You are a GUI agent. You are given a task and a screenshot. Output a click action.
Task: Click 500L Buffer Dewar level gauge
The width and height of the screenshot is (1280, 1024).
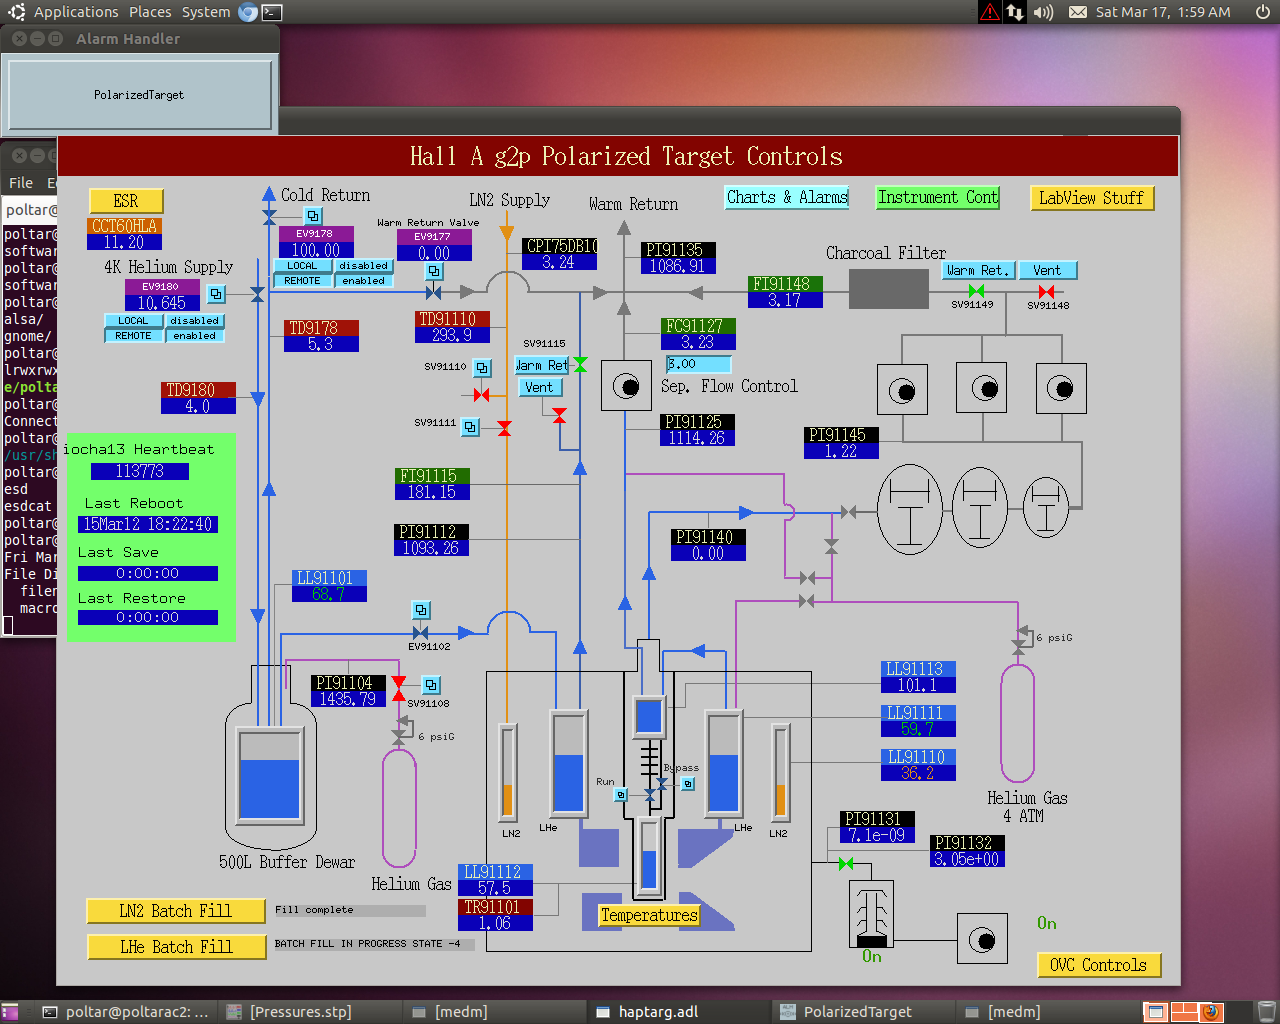270,776
